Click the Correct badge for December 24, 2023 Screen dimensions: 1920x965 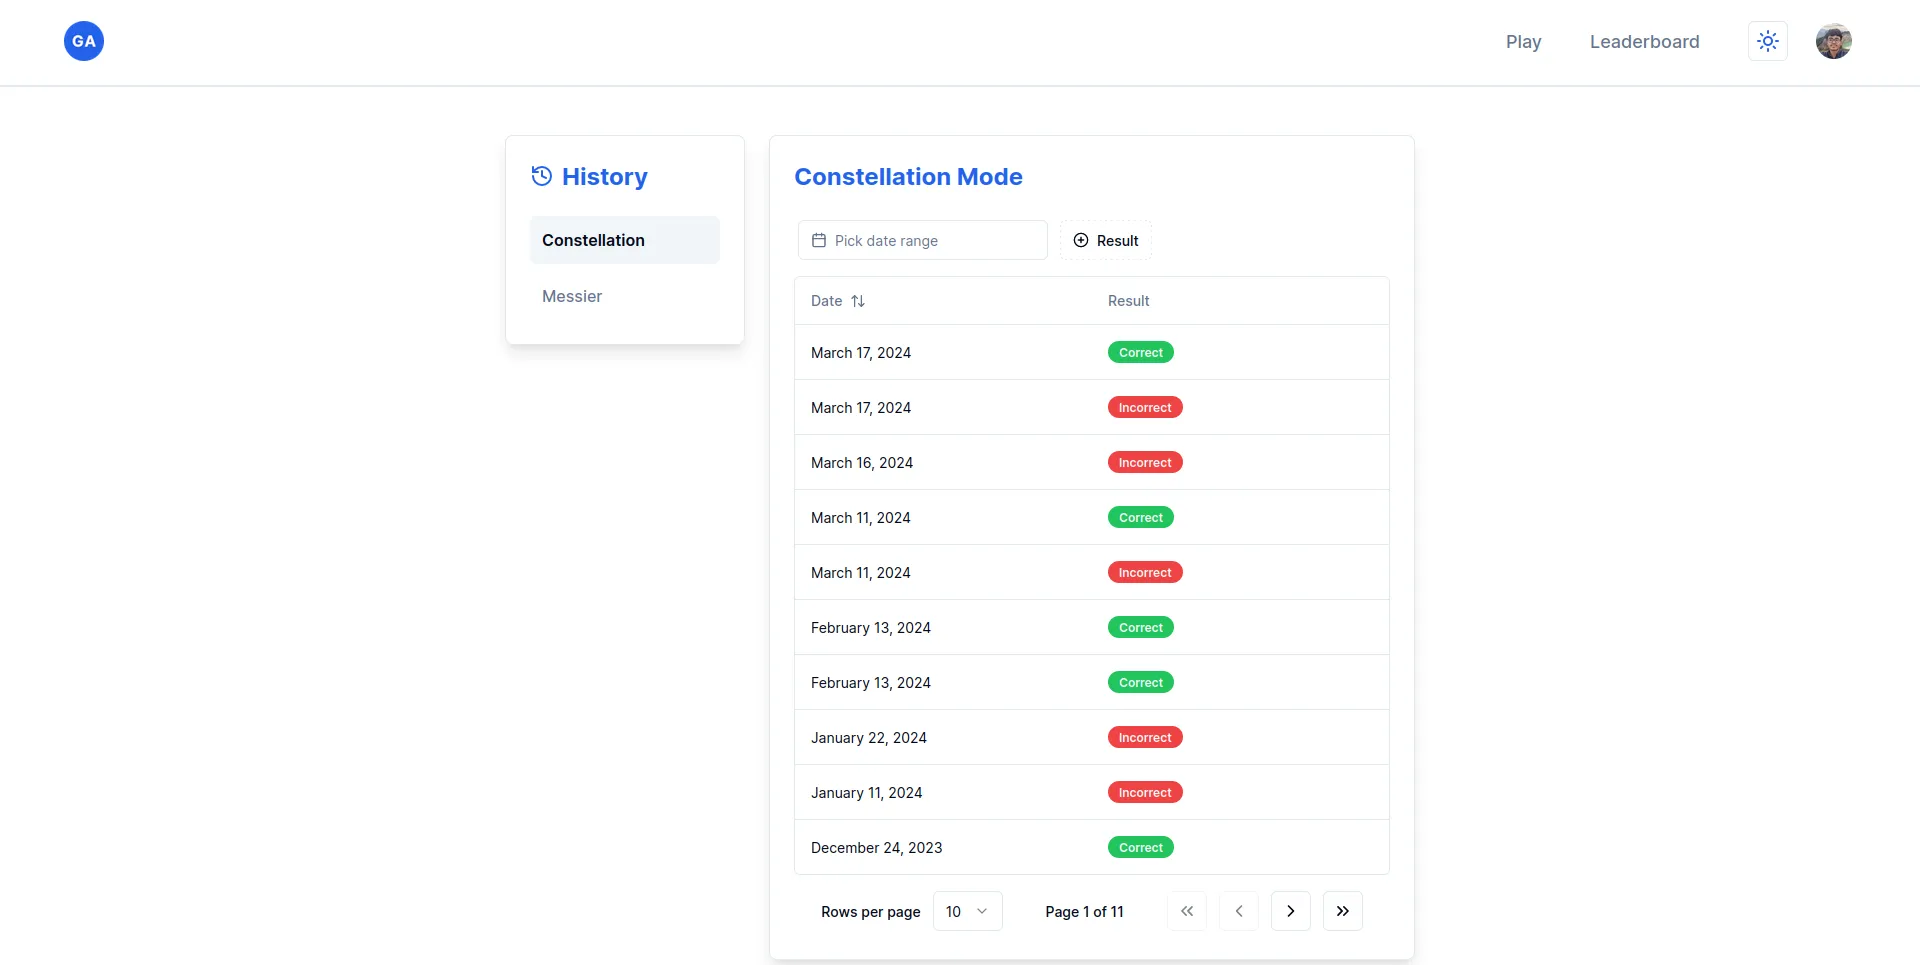[x=1140, y=847]
